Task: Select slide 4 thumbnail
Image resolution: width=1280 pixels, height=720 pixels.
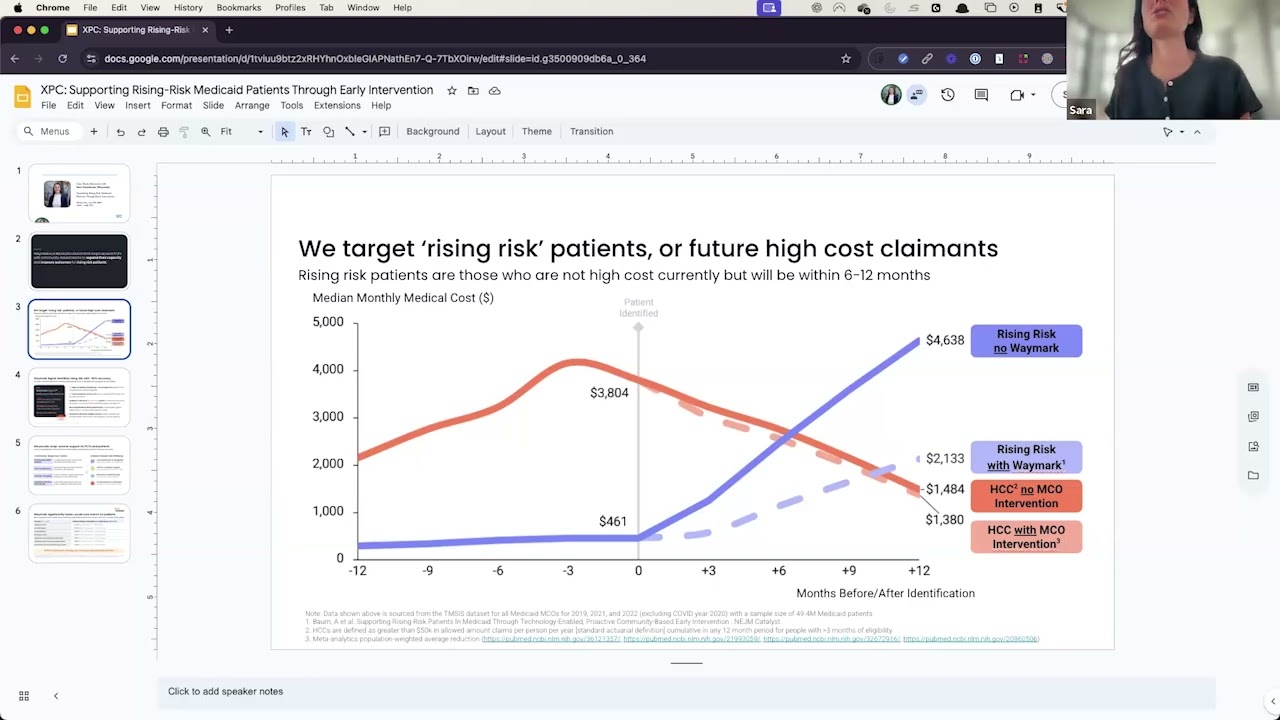Action: (79, 397)
